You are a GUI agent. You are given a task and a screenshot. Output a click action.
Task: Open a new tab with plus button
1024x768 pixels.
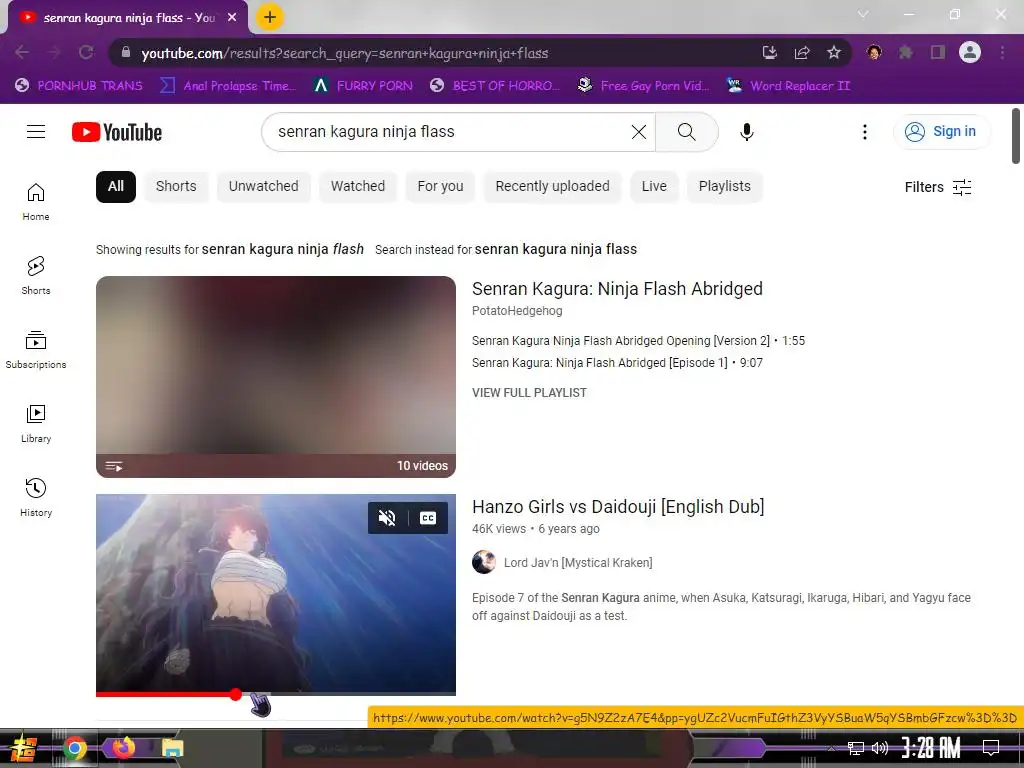pyautogui.click(x=270, y=17)
